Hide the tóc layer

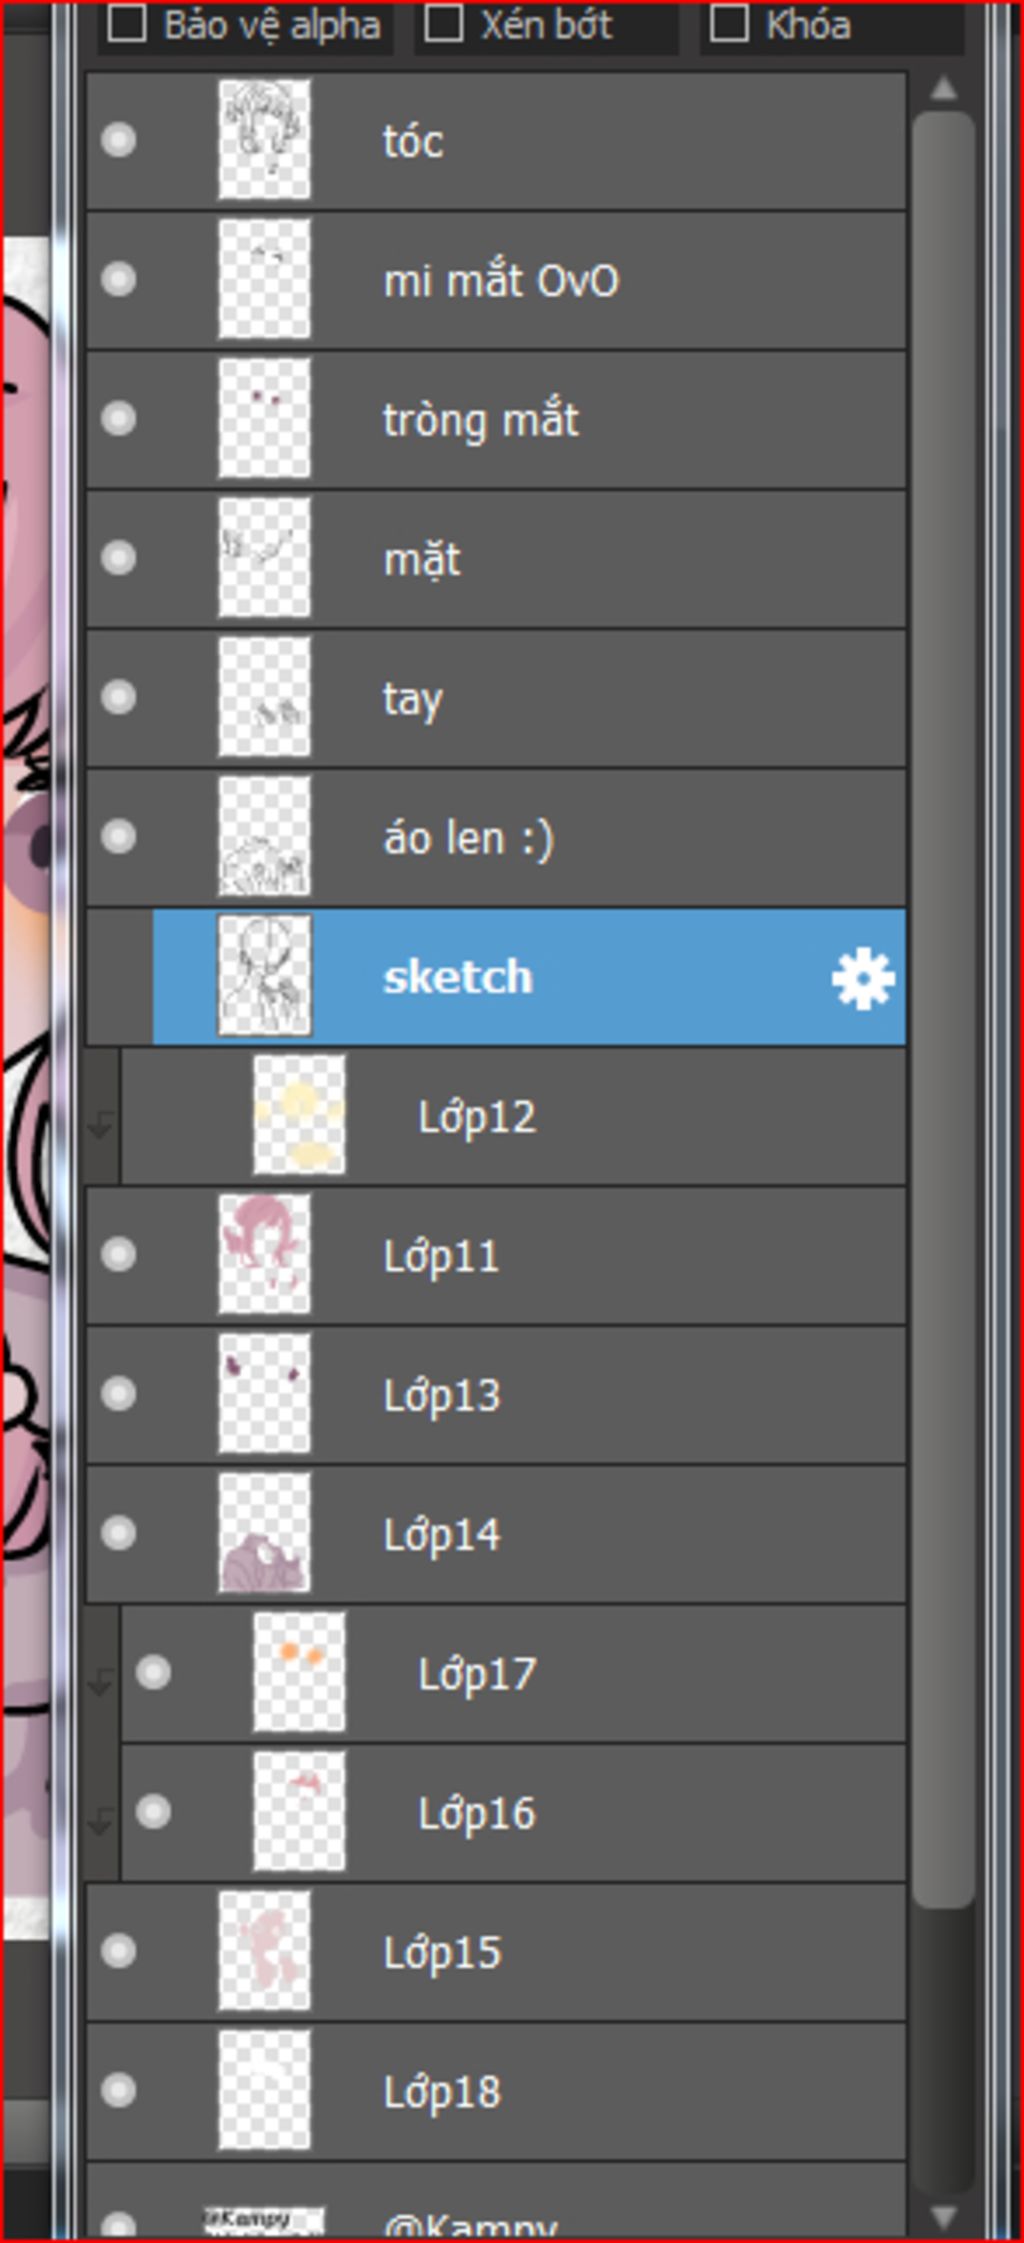(x=119, y=140)
